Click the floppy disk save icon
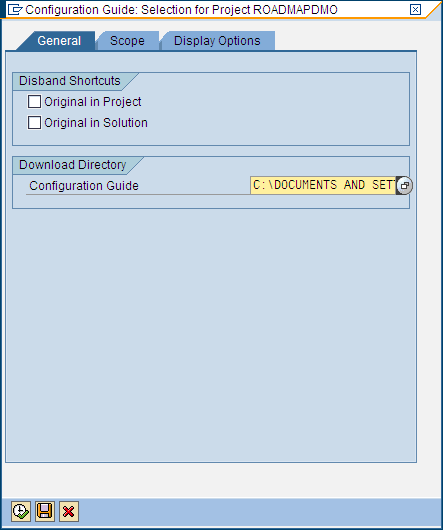The width and height of the screenshot is (443, 530). (x=45, y=511)
